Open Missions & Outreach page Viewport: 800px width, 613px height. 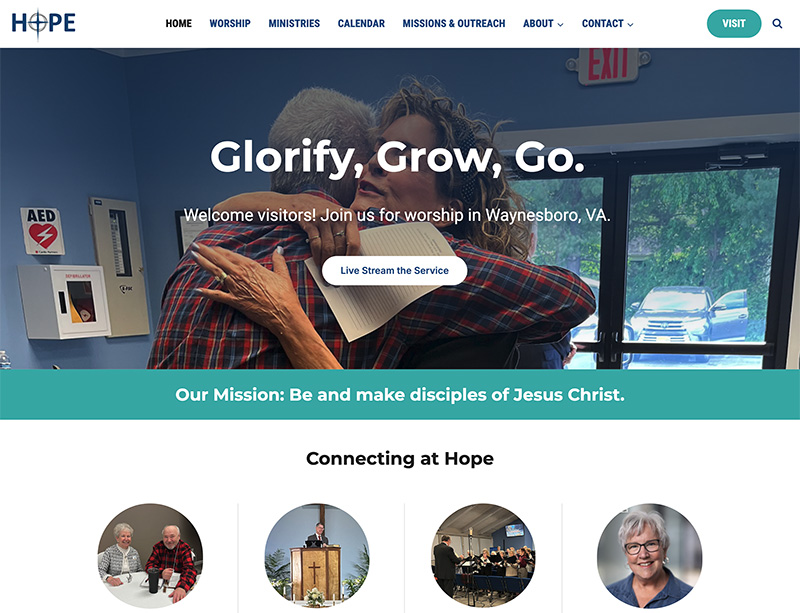click(x=454, y=23)
